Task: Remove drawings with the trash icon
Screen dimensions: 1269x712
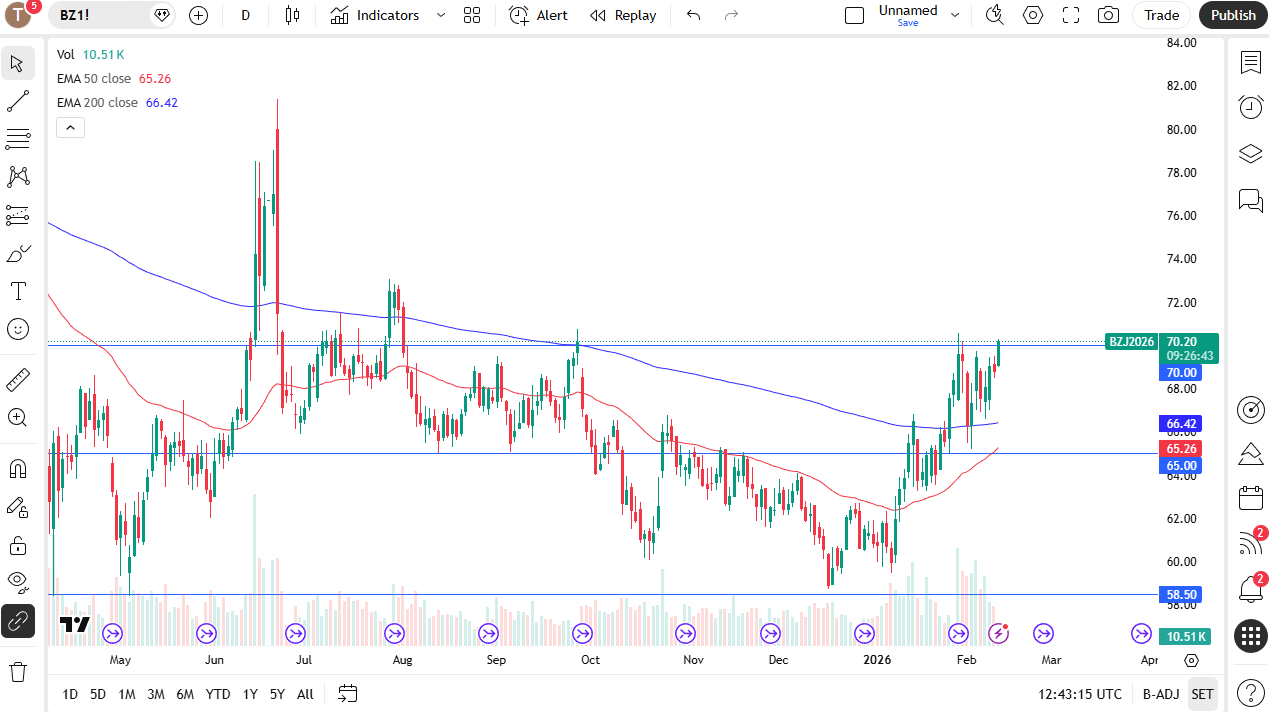Action: [x=18, y=670]
